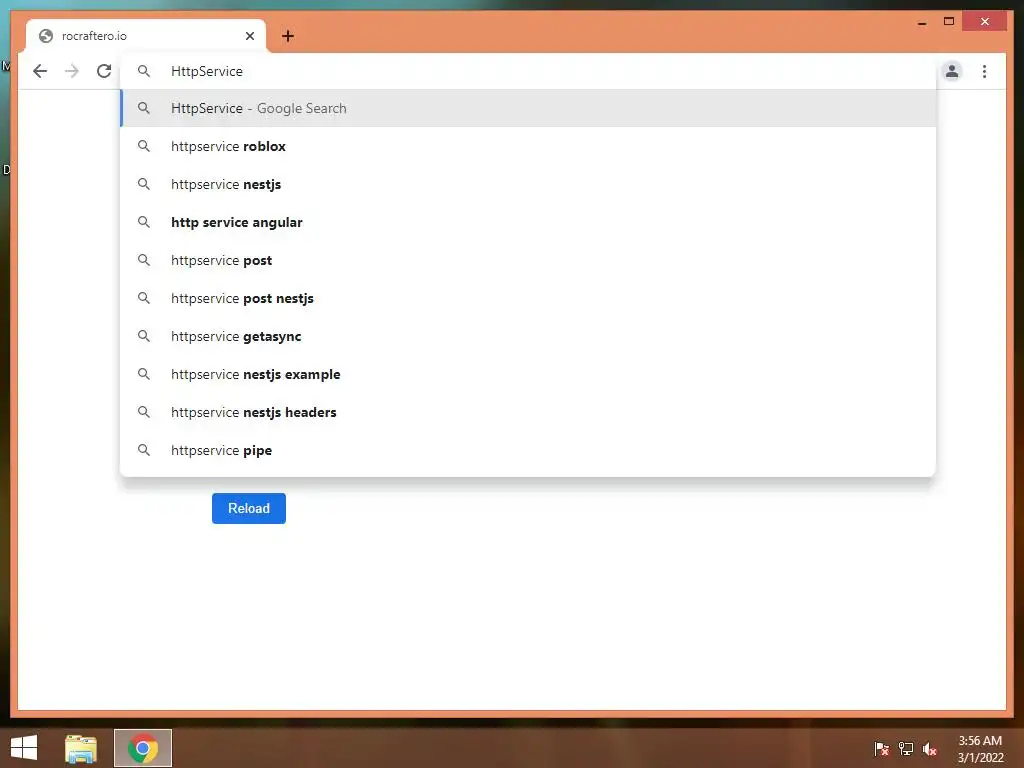Click magnifier icon in address bar

144,71
